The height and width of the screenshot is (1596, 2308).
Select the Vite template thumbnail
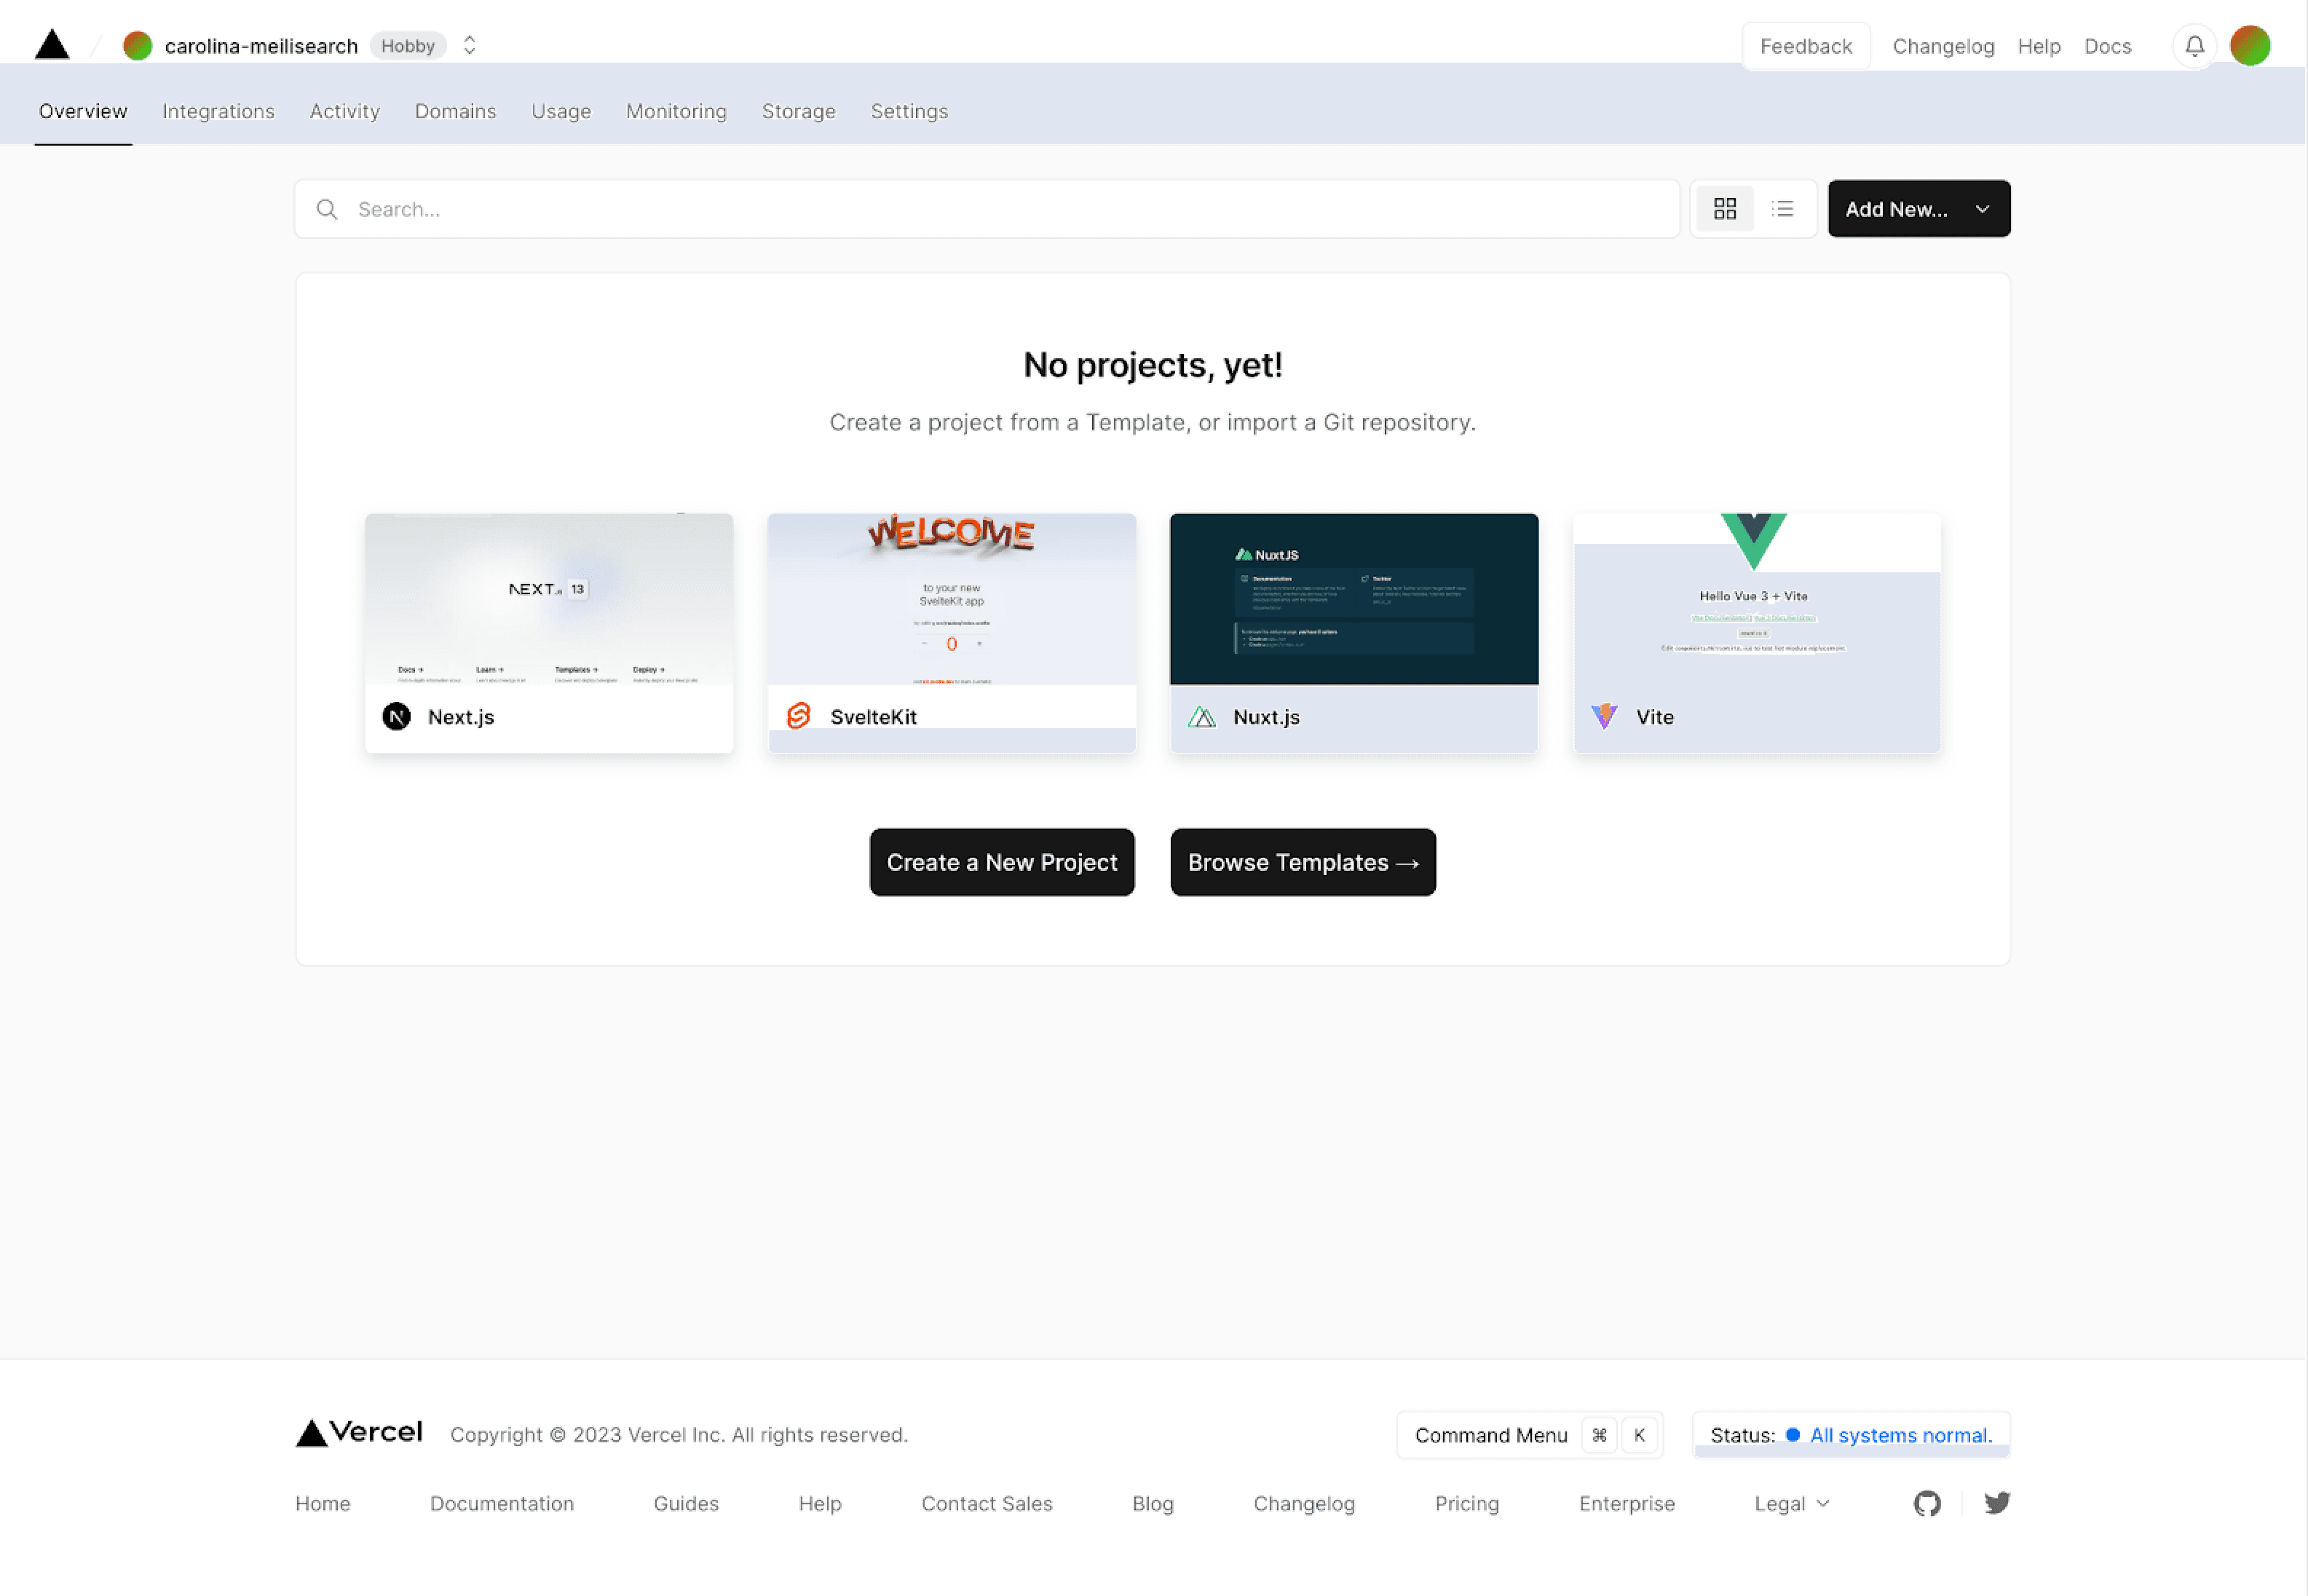point(1757,599)
